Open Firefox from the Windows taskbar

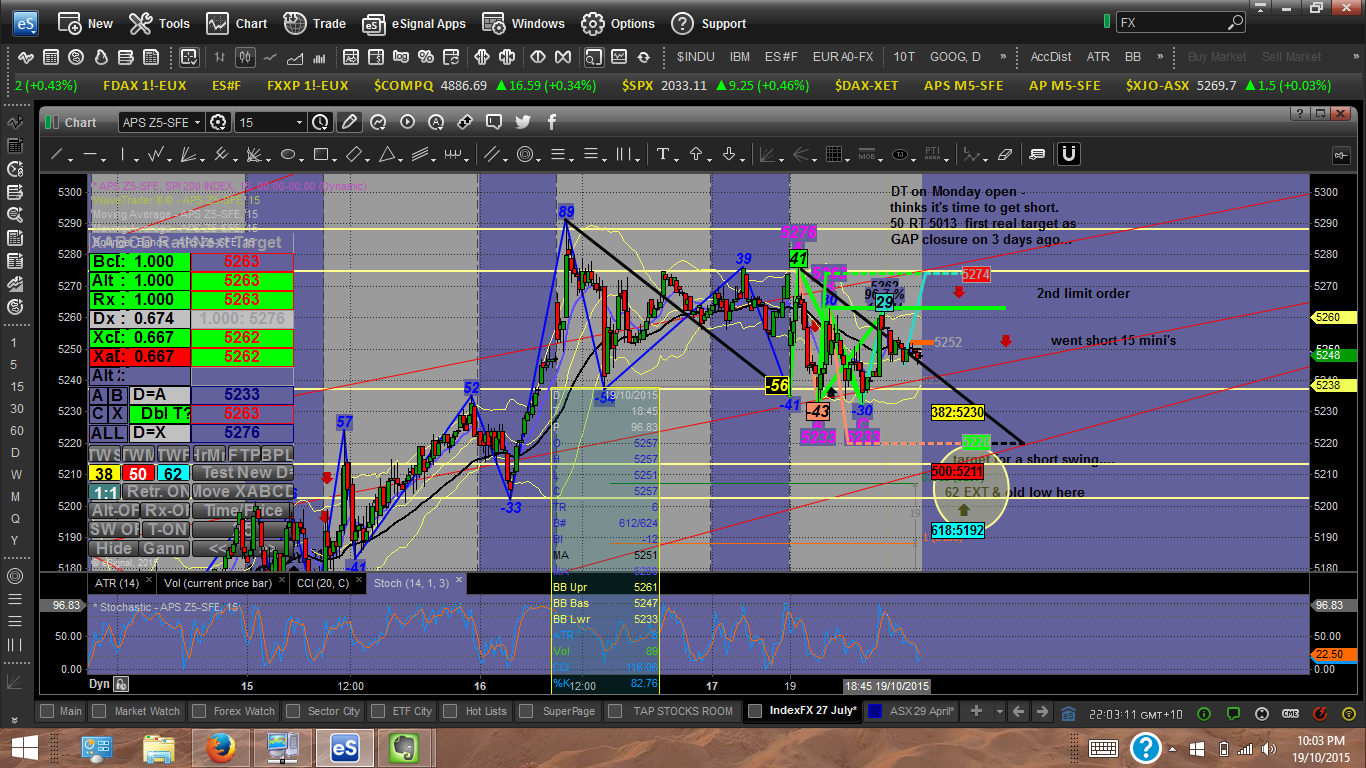coord(222,747)
